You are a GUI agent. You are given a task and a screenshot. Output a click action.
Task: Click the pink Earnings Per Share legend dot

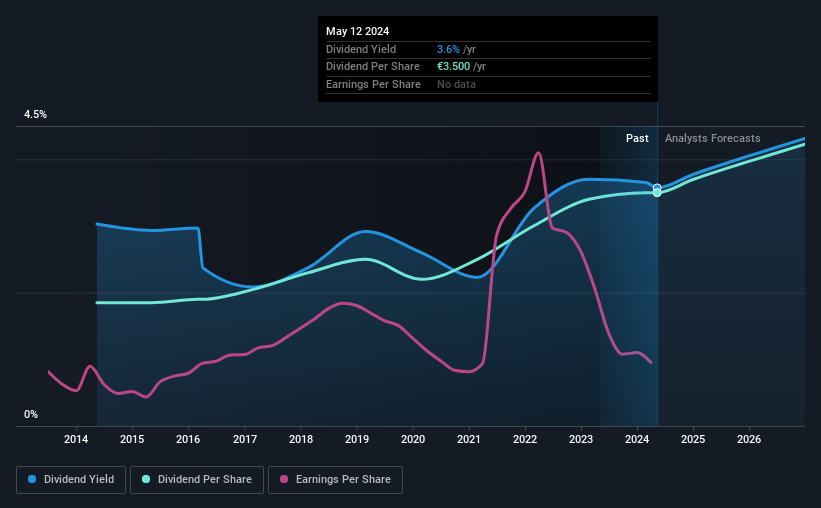[284, 479]
